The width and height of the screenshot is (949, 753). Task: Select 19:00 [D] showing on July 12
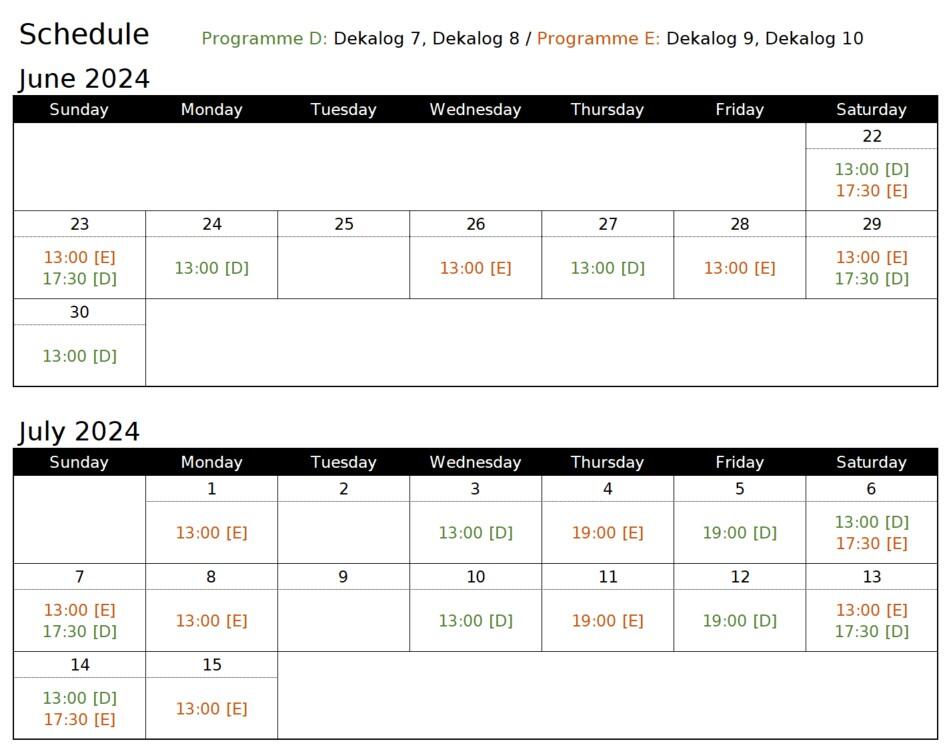tap(739, 621)
